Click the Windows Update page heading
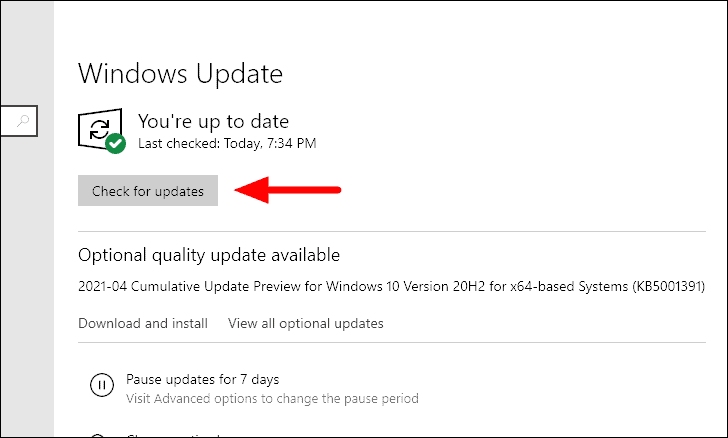Screen dimensions: 728x438 [x=180, y=73]
